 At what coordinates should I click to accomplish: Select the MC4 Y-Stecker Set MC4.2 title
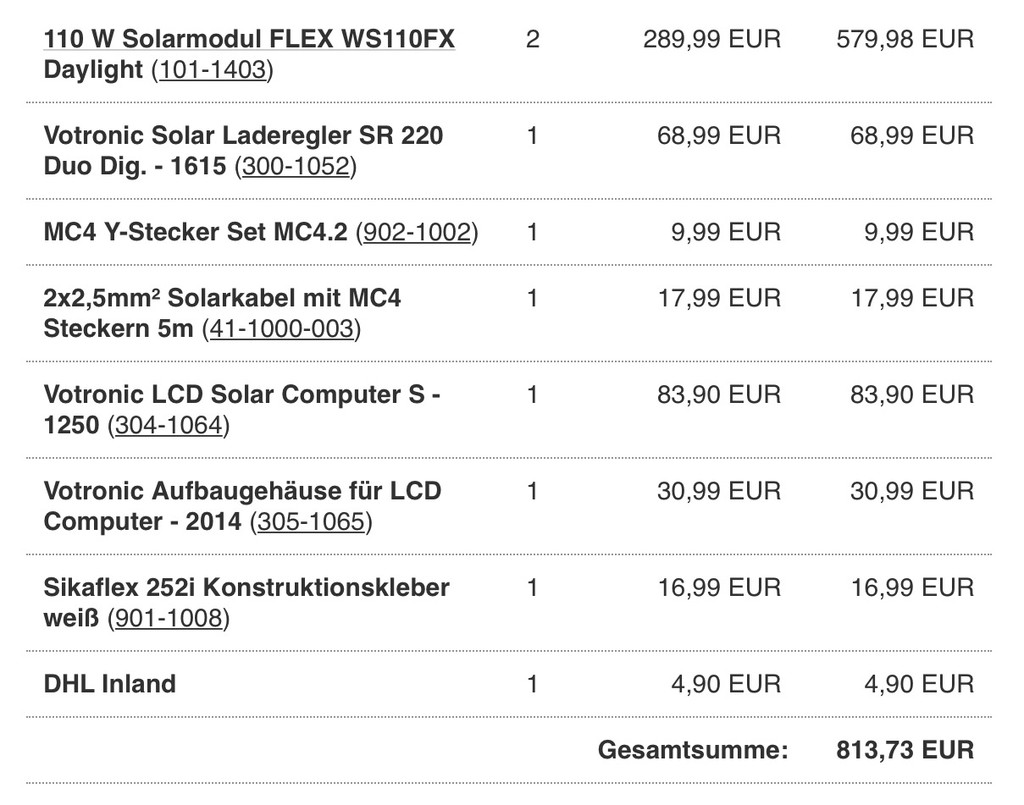point(195,232)
